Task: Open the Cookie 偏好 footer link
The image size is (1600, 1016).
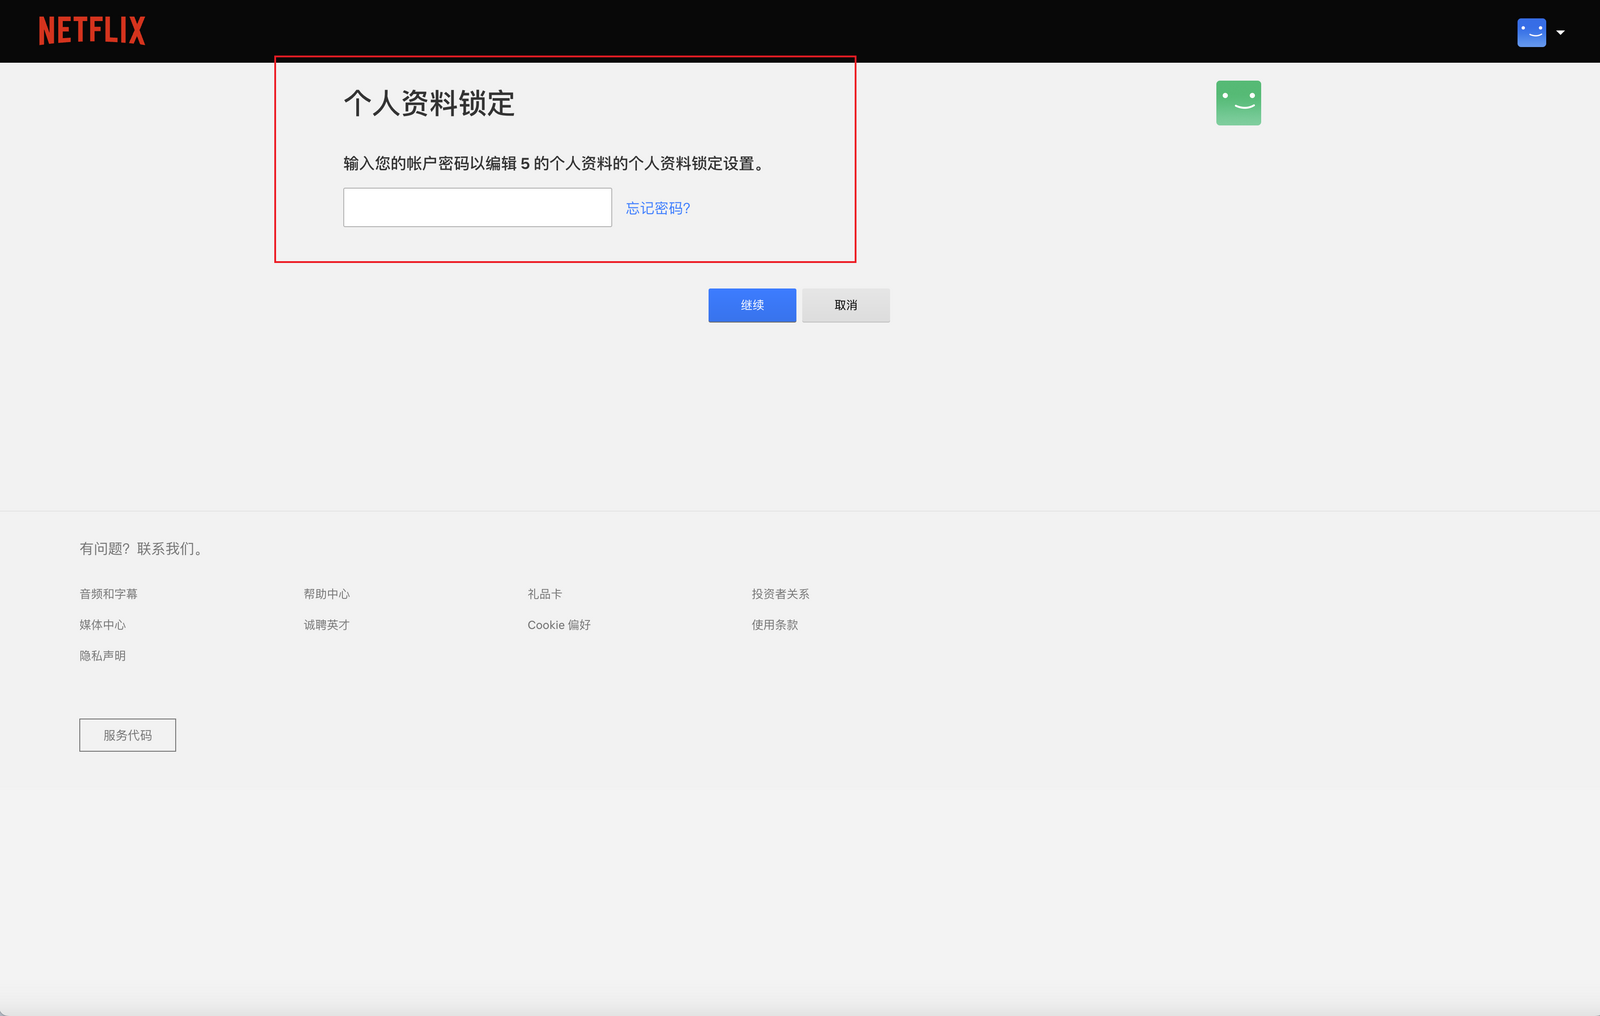Action: pyautogui.click(x=559, y=625)
